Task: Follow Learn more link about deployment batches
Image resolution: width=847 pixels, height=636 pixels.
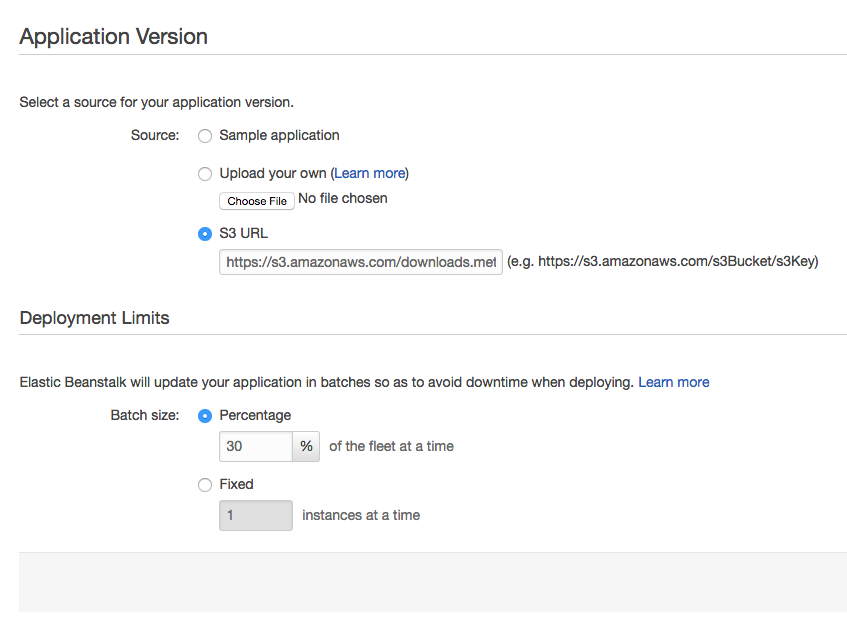Action: click(x=674, y=382)
